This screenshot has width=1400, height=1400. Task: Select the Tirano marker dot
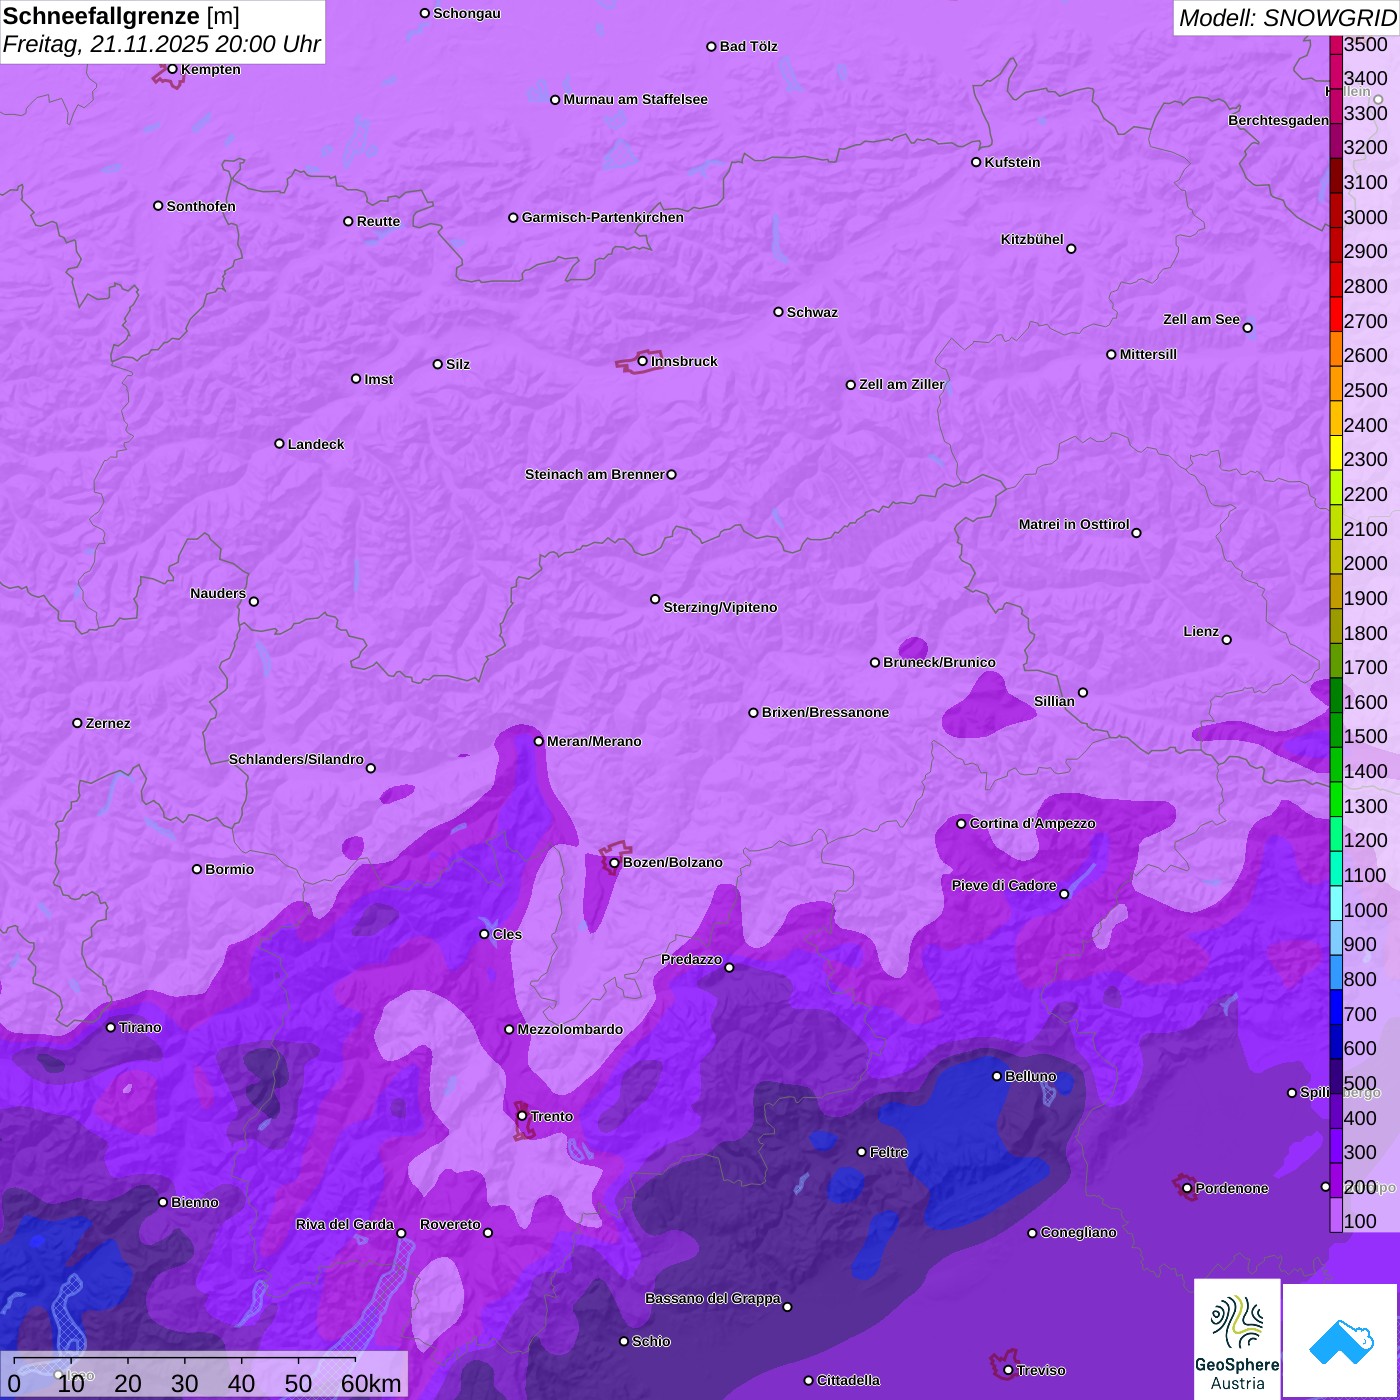[111, 1027]
